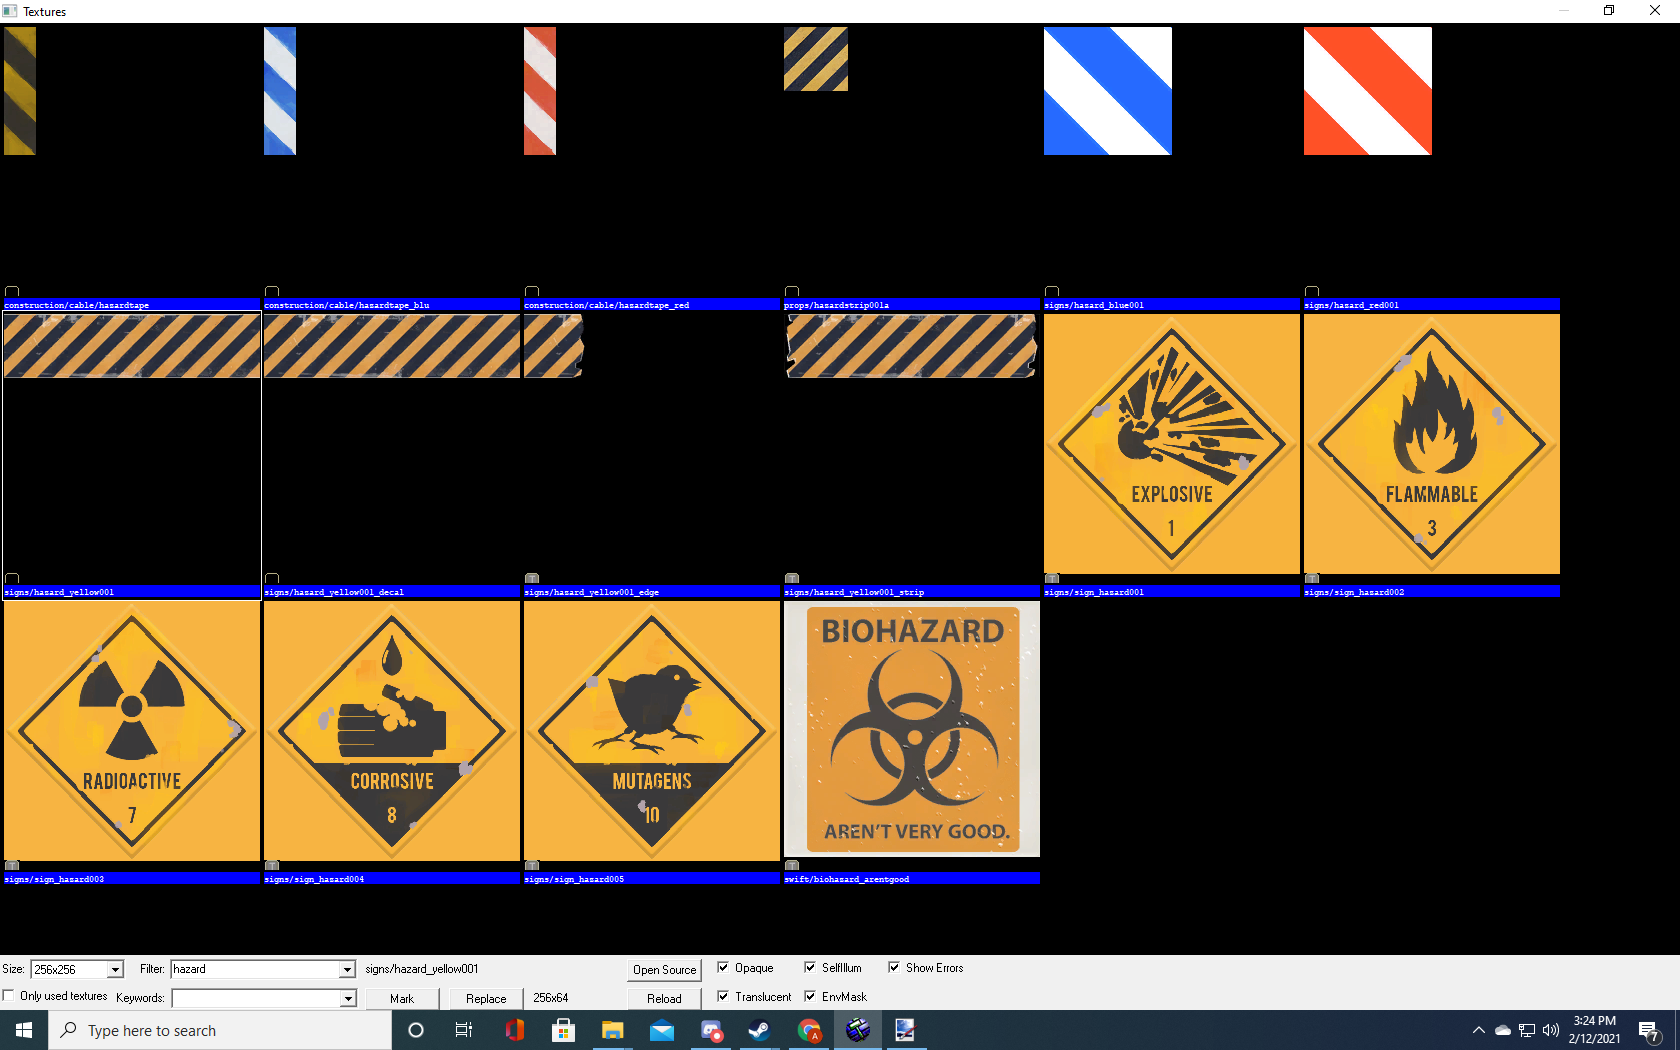Open Windows Start menu

point(24,1030)
